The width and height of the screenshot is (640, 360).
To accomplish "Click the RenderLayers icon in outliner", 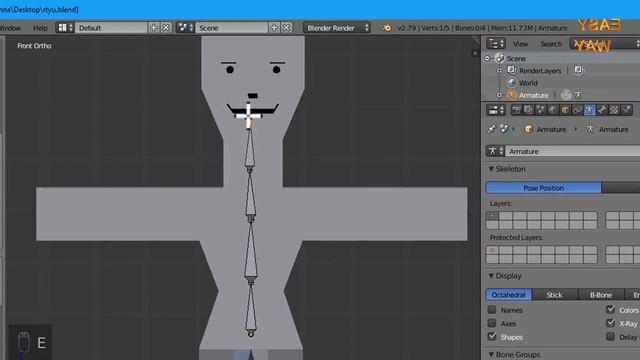I will 511,70.
